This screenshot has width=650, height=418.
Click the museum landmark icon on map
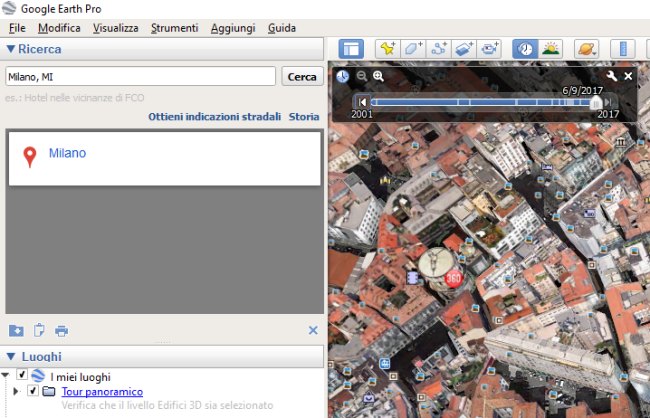[x=620, y=142]
